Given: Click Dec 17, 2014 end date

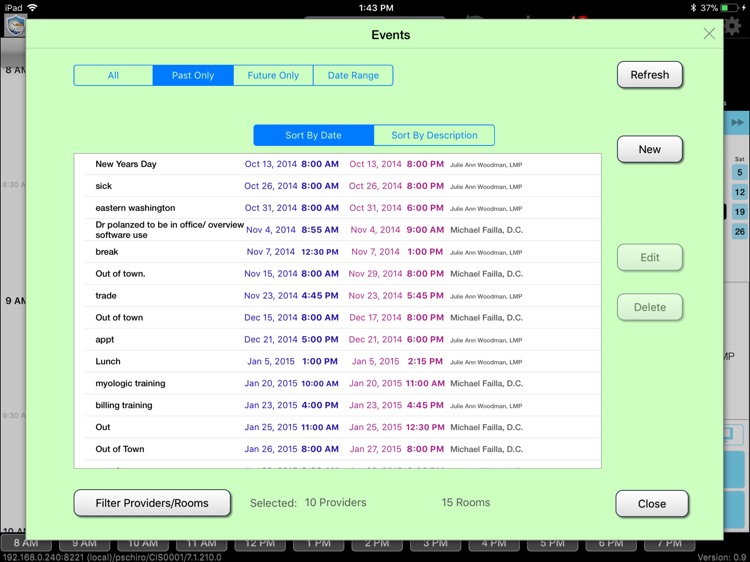Looking at the screenshot, I should point(375,318).
